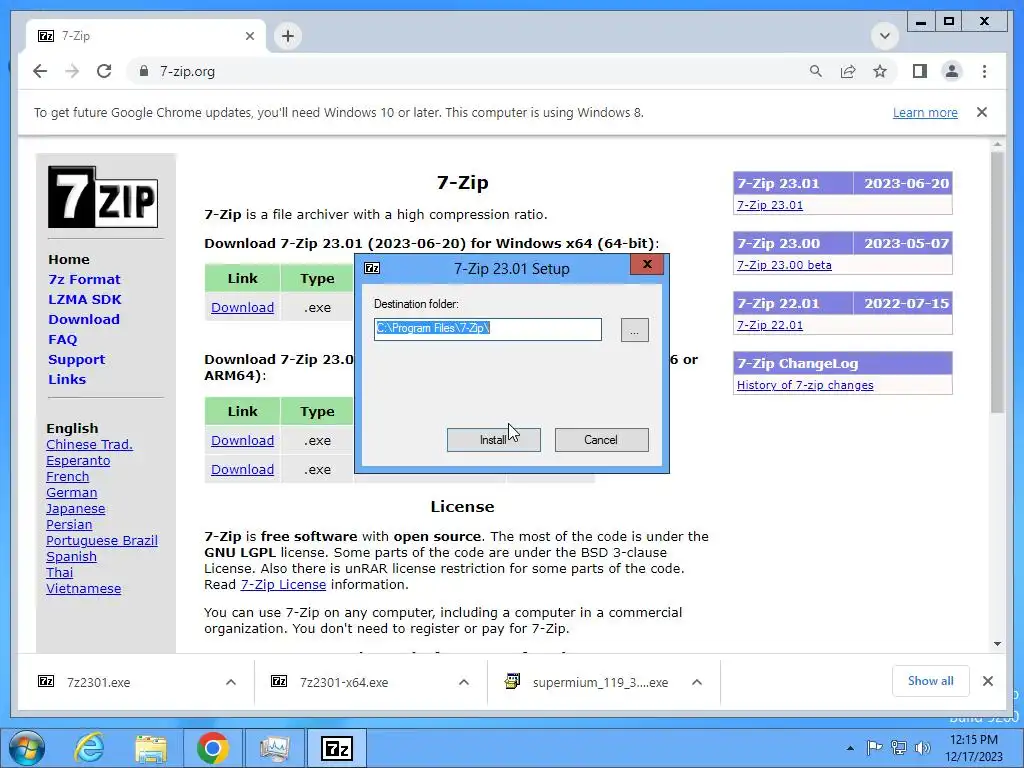Open the 7-Zip setup taskbar icon
The height and width of the screenshot is (768, 1024).
[x=337, y=748]
